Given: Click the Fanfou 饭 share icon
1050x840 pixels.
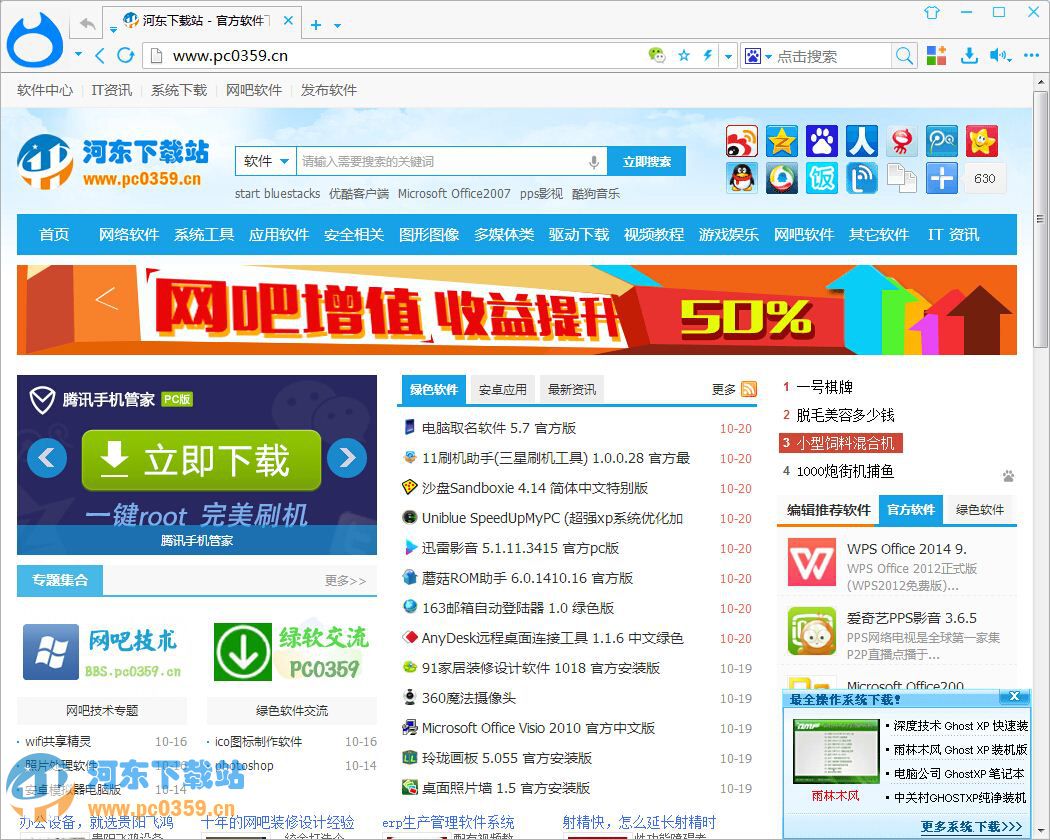Looking at the screenshot, I should pyautogui.click(x=822, y=179).
